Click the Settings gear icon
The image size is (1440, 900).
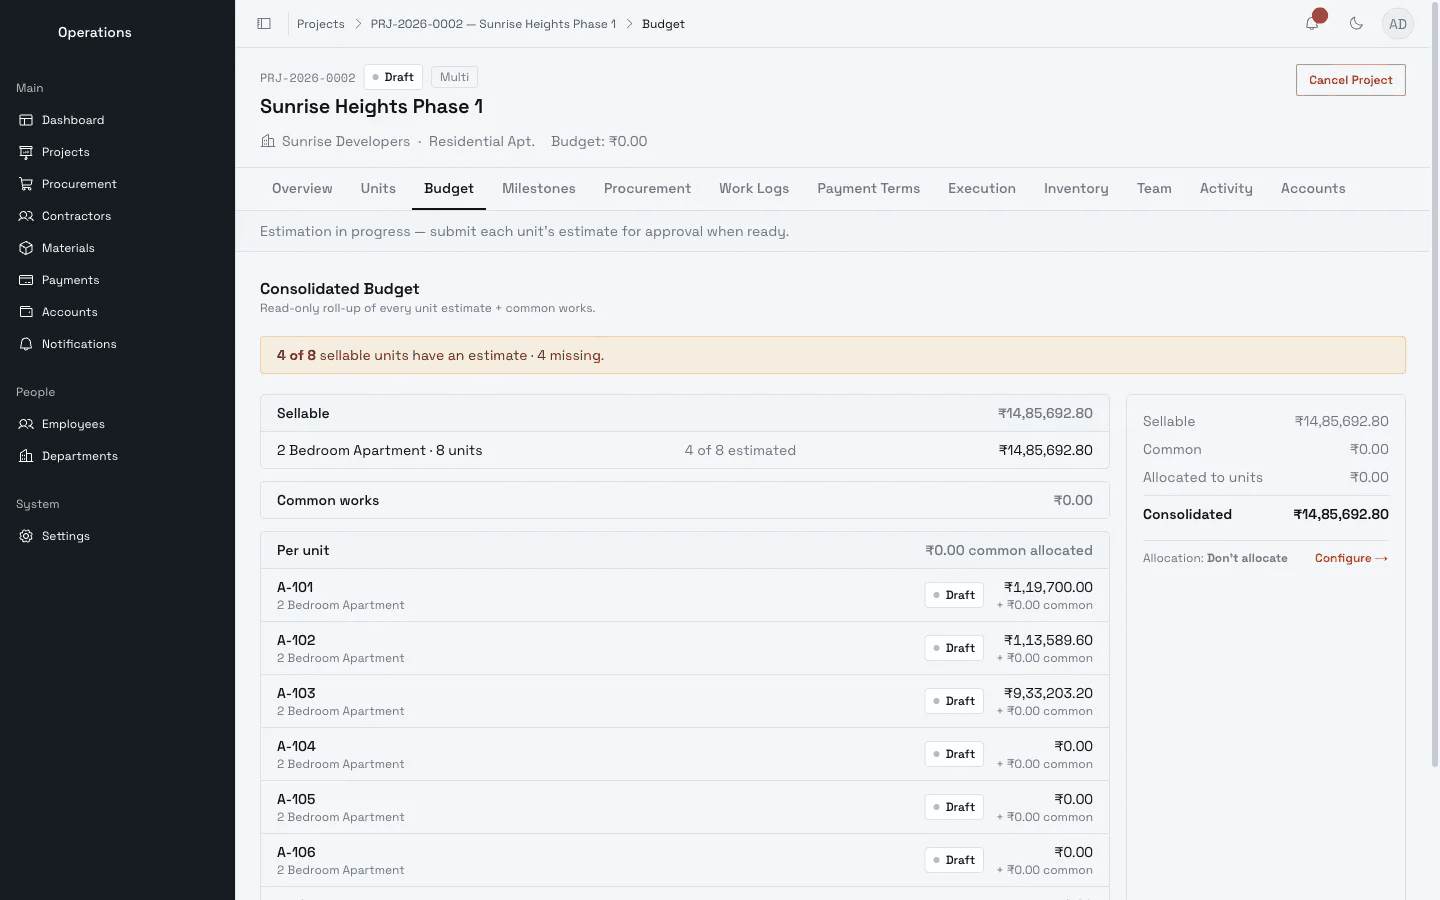point(26,536)
